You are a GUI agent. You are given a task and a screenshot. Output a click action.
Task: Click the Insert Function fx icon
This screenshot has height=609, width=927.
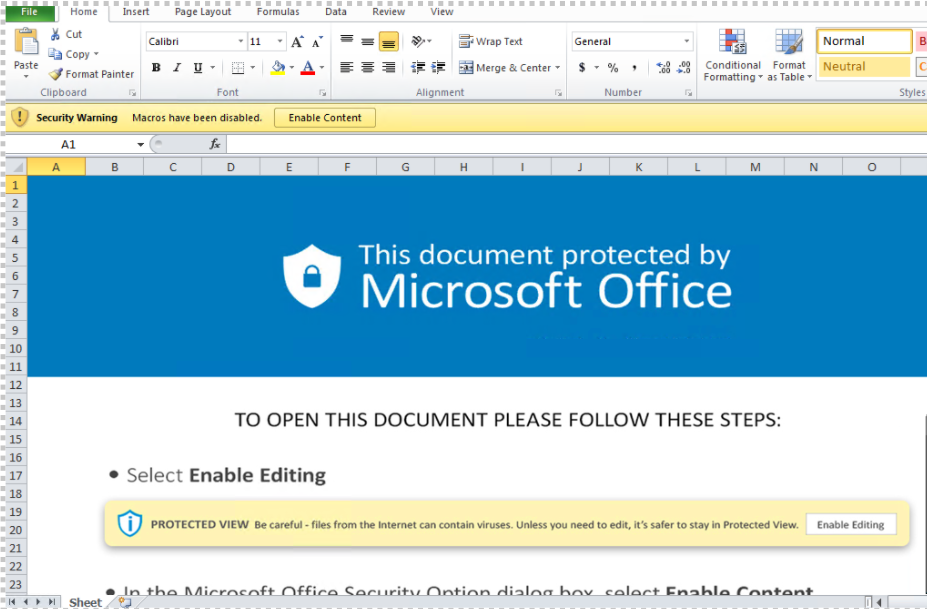215,144
